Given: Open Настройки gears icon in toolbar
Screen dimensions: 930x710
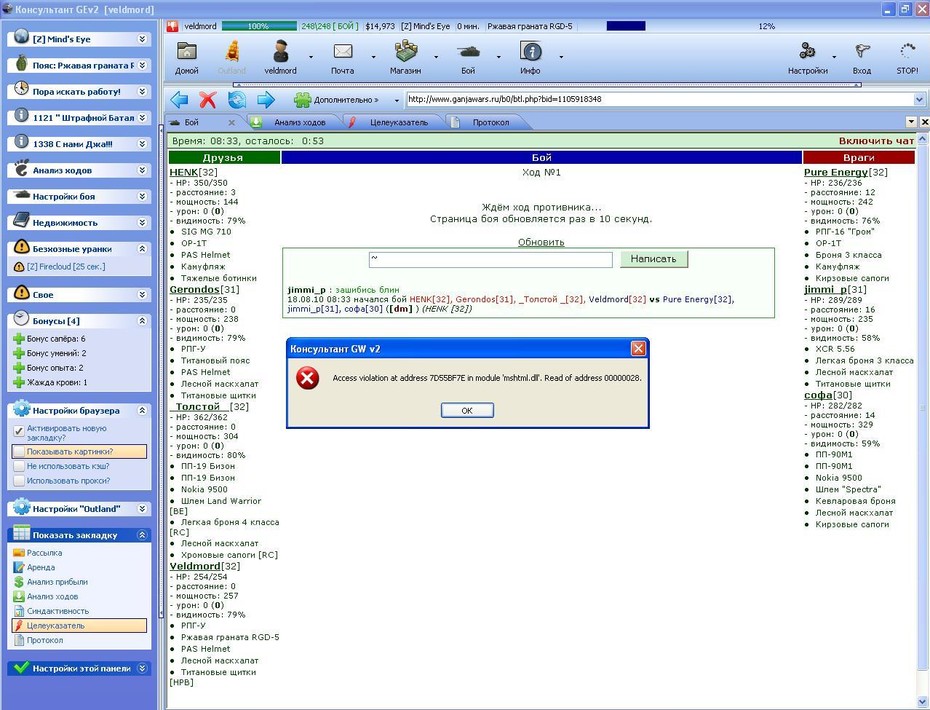Looking at the screenshot, I should click(x=807, y=52).
